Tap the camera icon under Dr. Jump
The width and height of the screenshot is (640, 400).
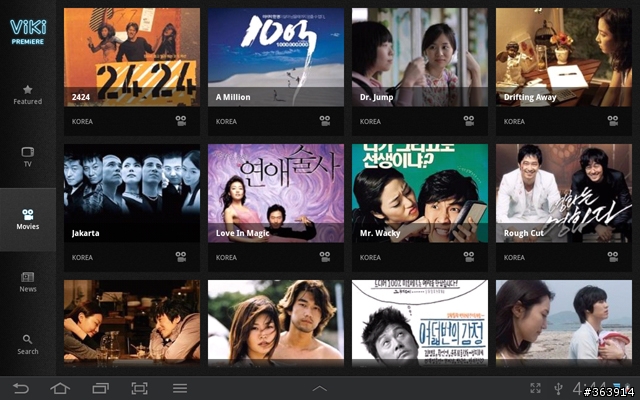tap(469, 121)
